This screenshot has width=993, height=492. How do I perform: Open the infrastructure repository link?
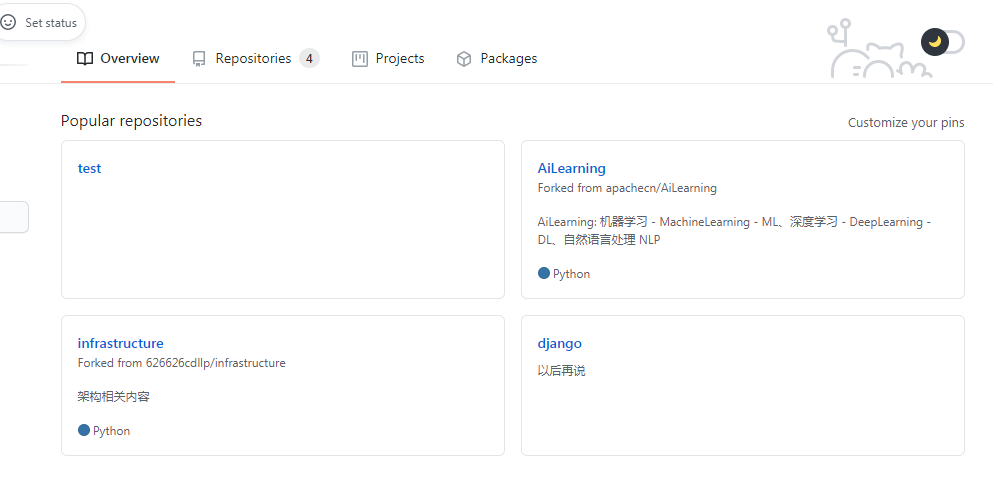point(120,343)
